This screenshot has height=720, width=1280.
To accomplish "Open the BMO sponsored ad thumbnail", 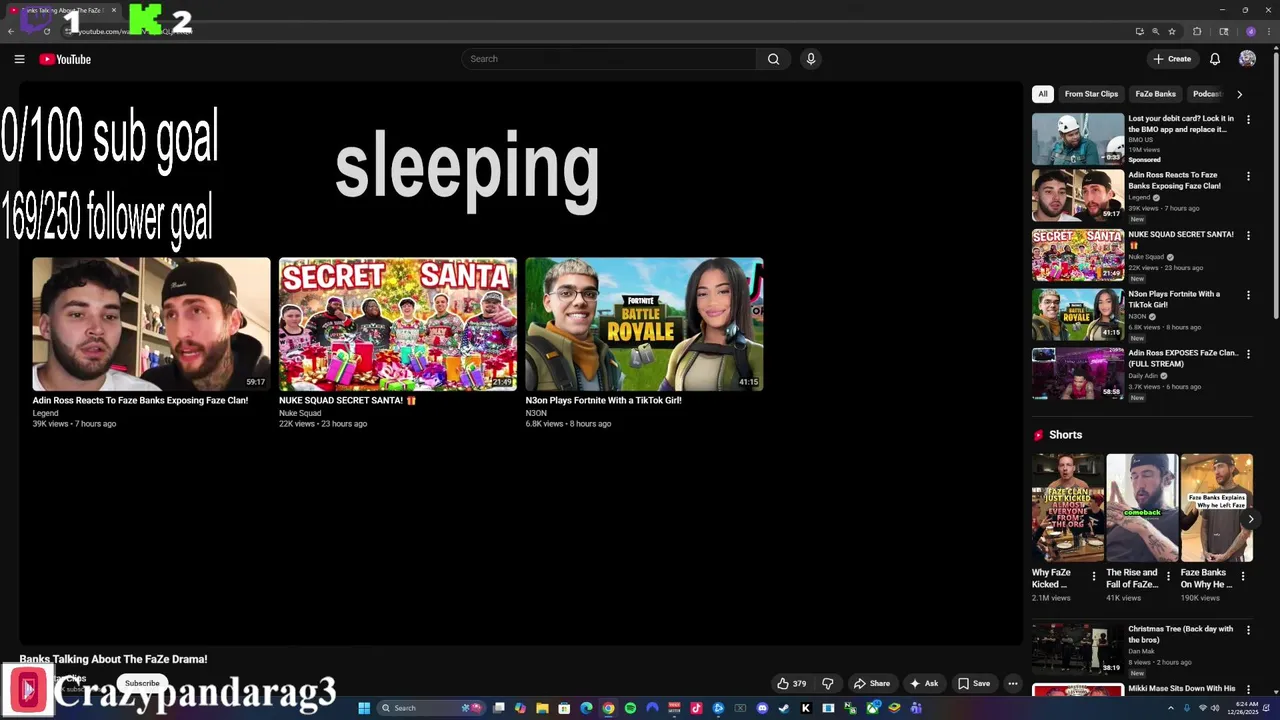I will [1078, 139].
